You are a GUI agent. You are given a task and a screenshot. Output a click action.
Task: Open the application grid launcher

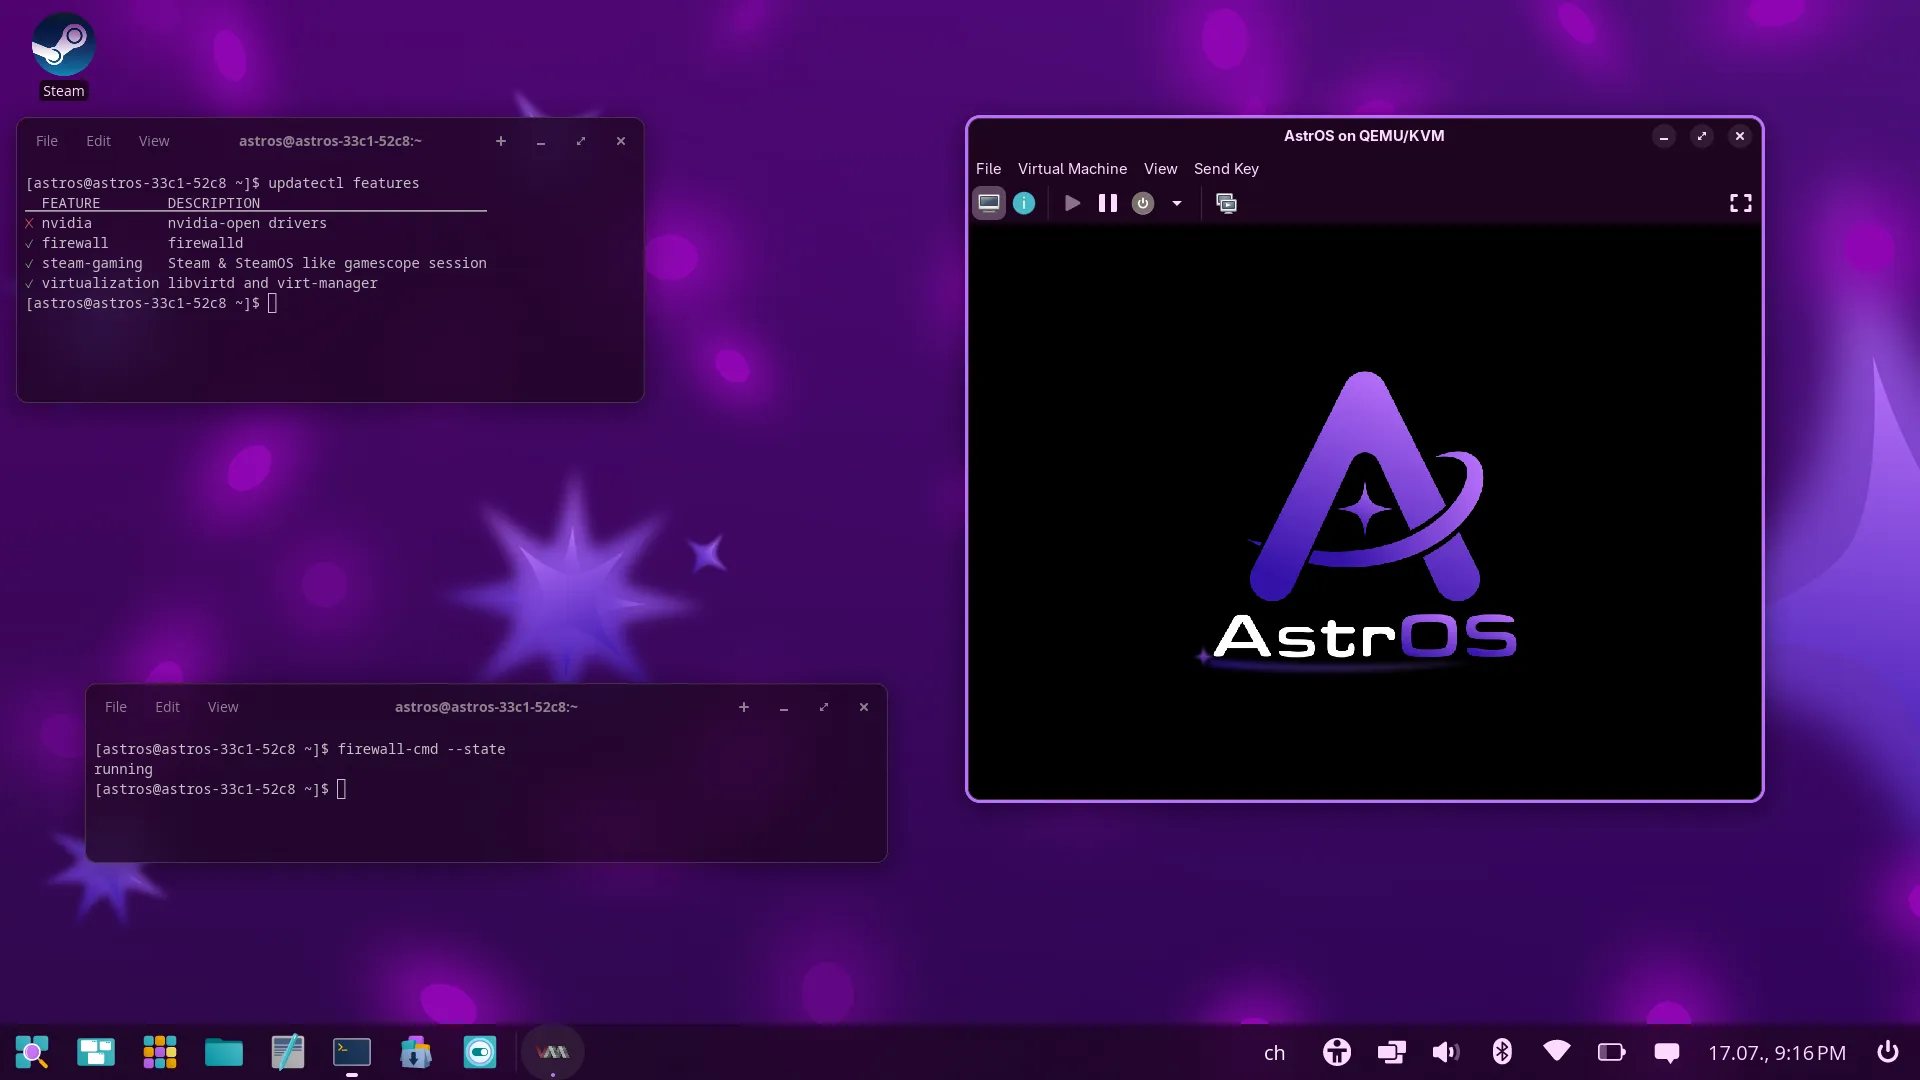coord(160,1052)
